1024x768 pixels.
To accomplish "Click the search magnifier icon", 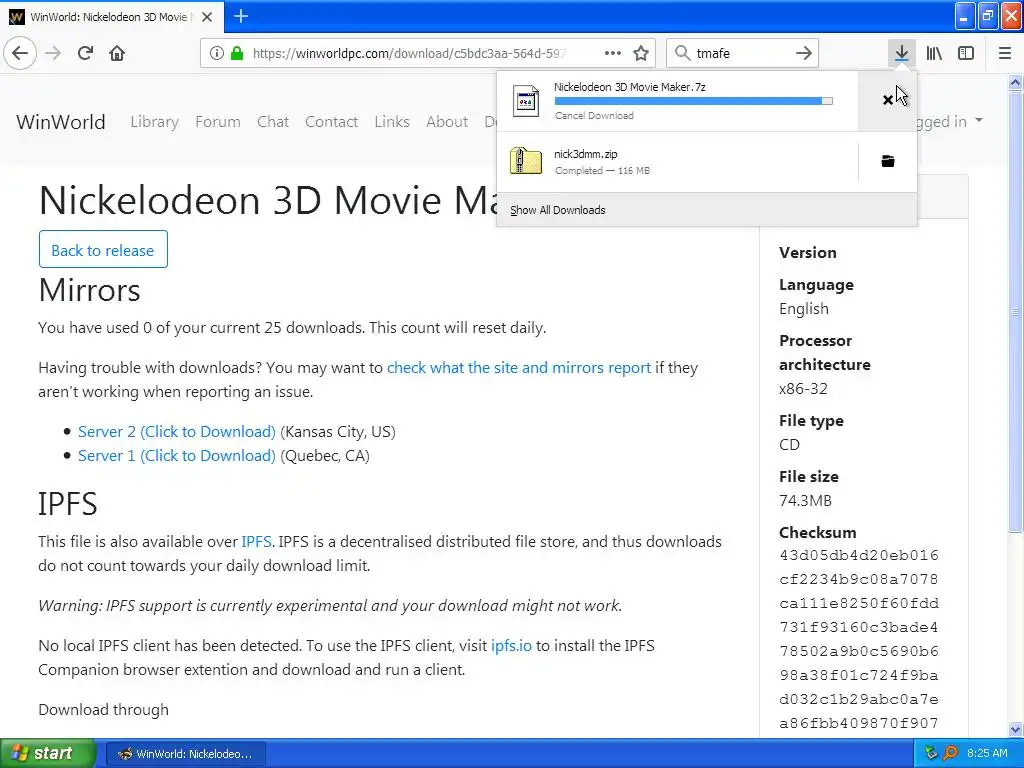I will 682,53.
